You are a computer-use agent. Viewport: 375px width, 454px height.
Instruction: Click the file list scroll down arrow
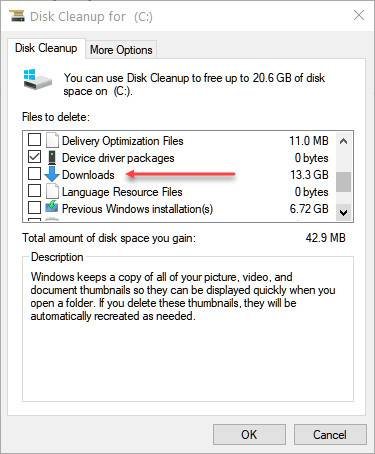[x=343, y=212]
